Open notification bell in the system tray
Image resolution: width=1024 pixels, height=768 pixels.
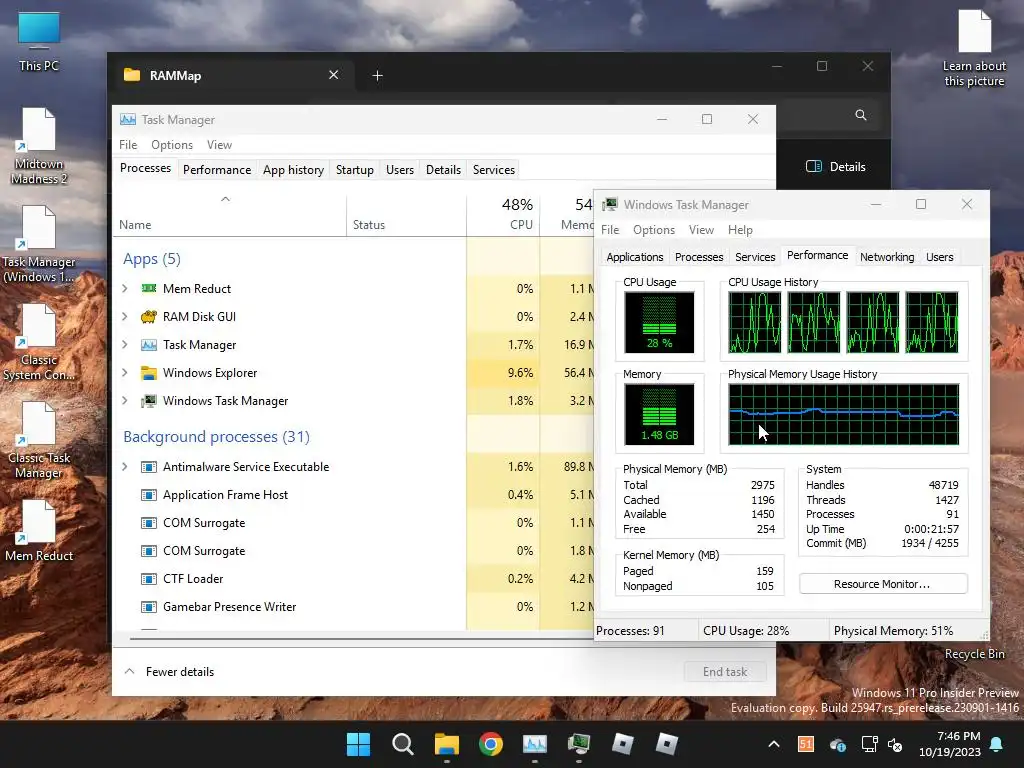tap(997, 744)
